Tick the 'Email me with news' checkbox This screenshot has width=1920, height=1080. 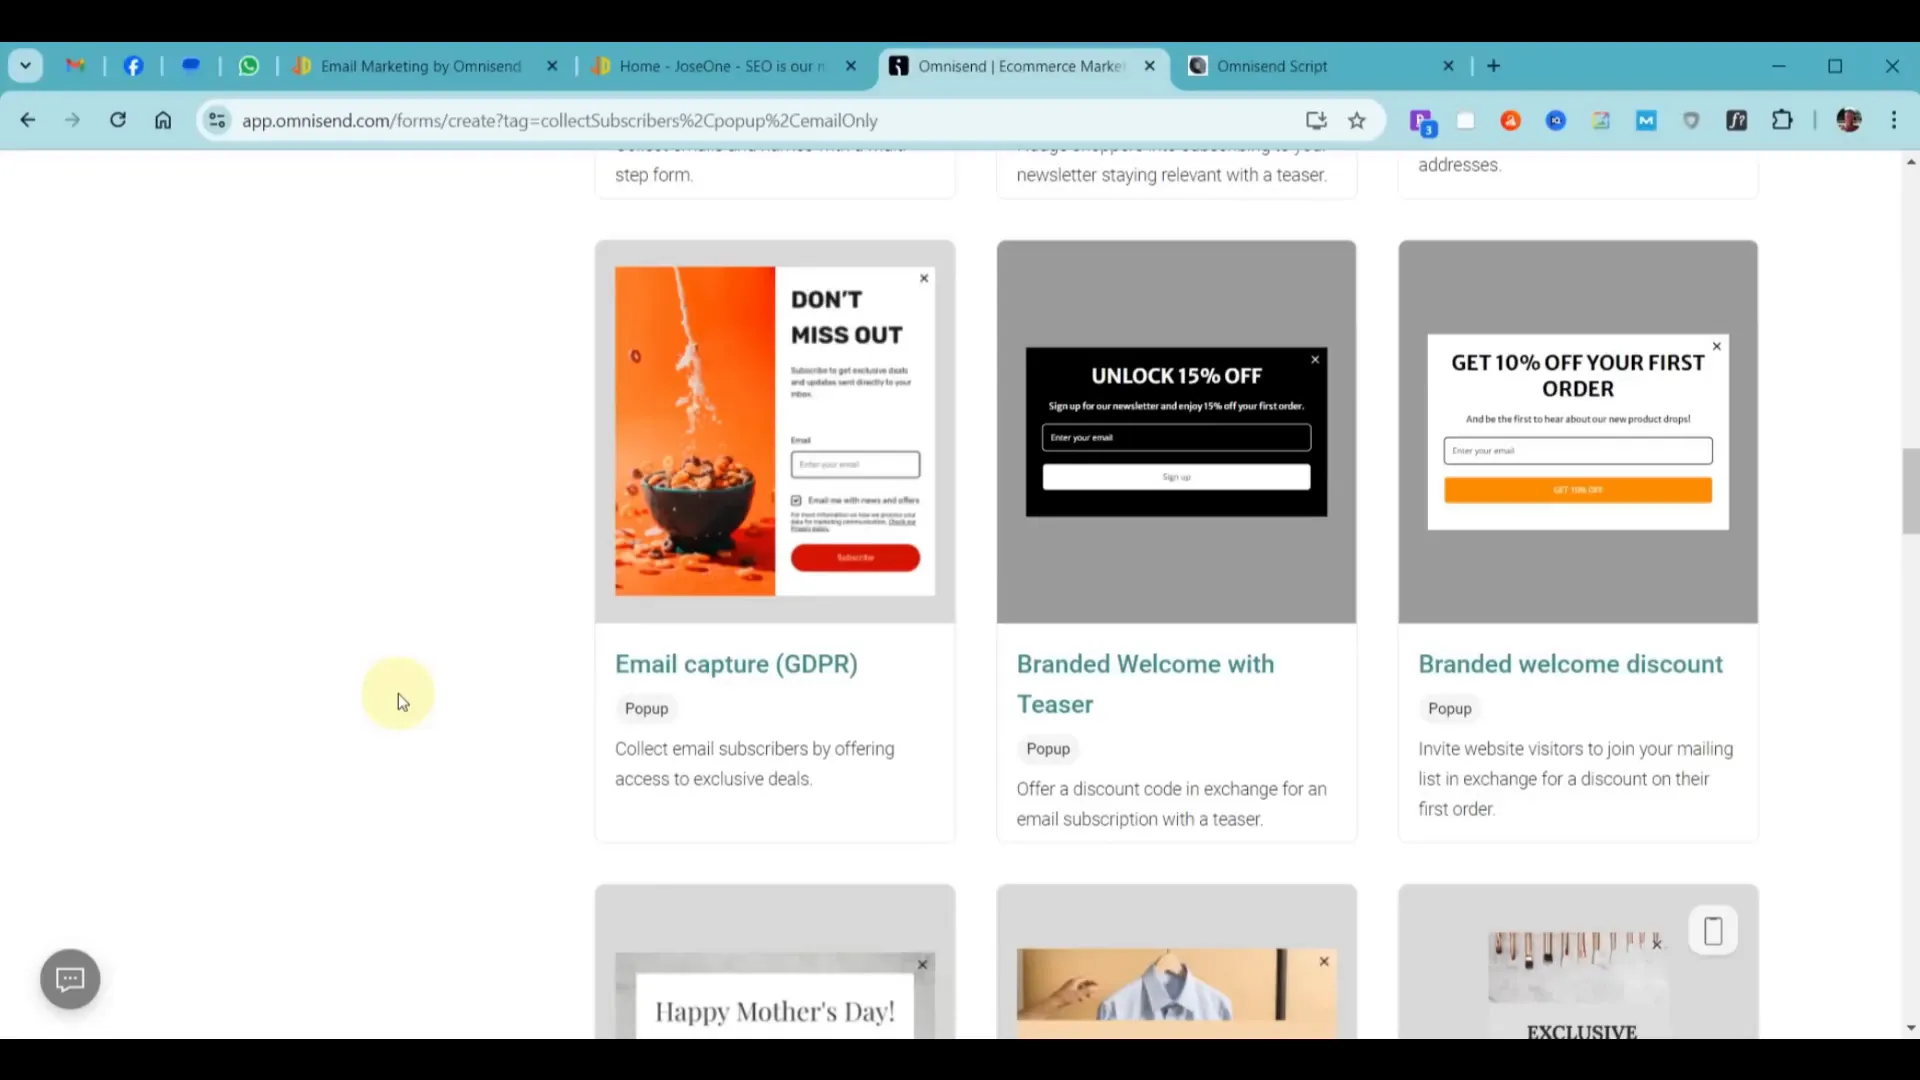796,500
